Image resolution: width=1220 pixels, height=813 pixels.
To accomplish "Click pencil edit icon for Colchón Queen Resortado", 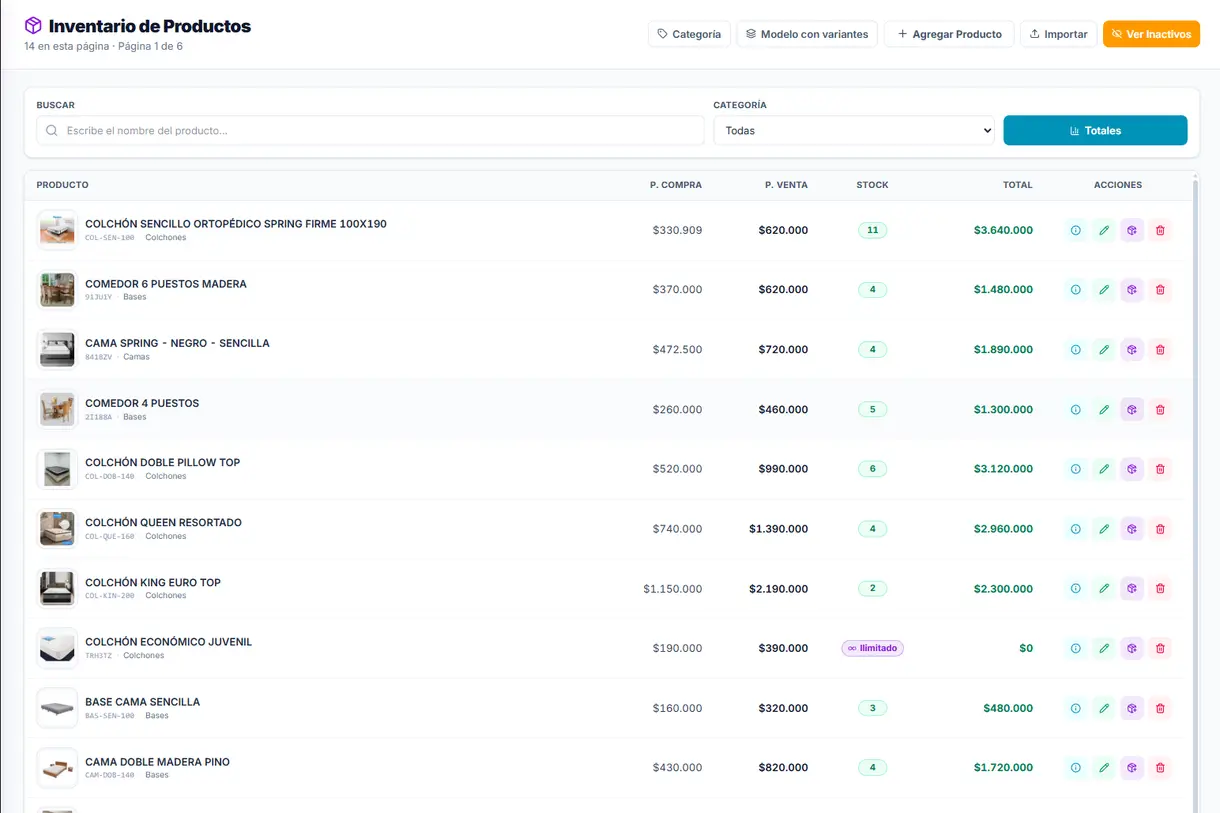I will 1104,529.
